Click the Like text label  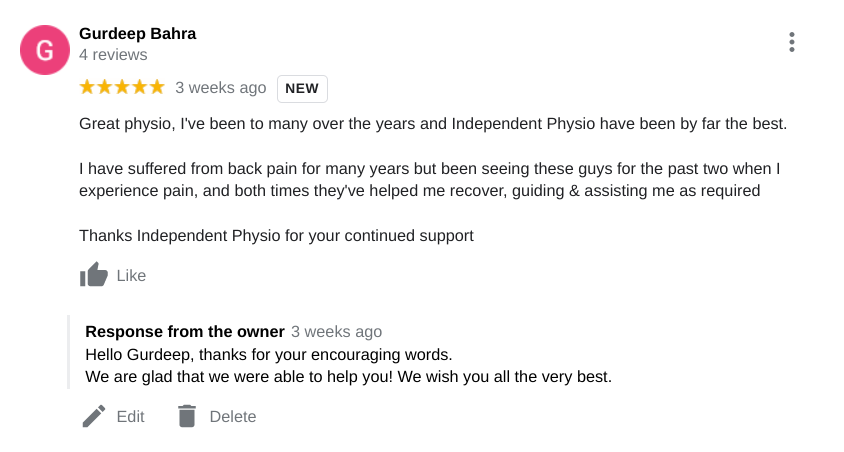(131, 276)
